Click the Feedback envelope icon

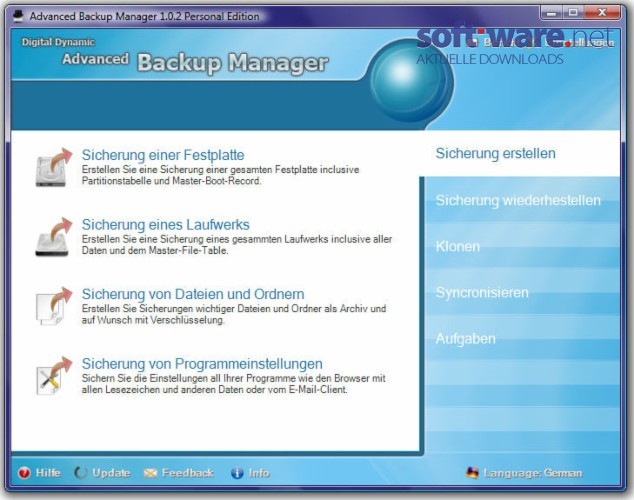coord(150,473)
